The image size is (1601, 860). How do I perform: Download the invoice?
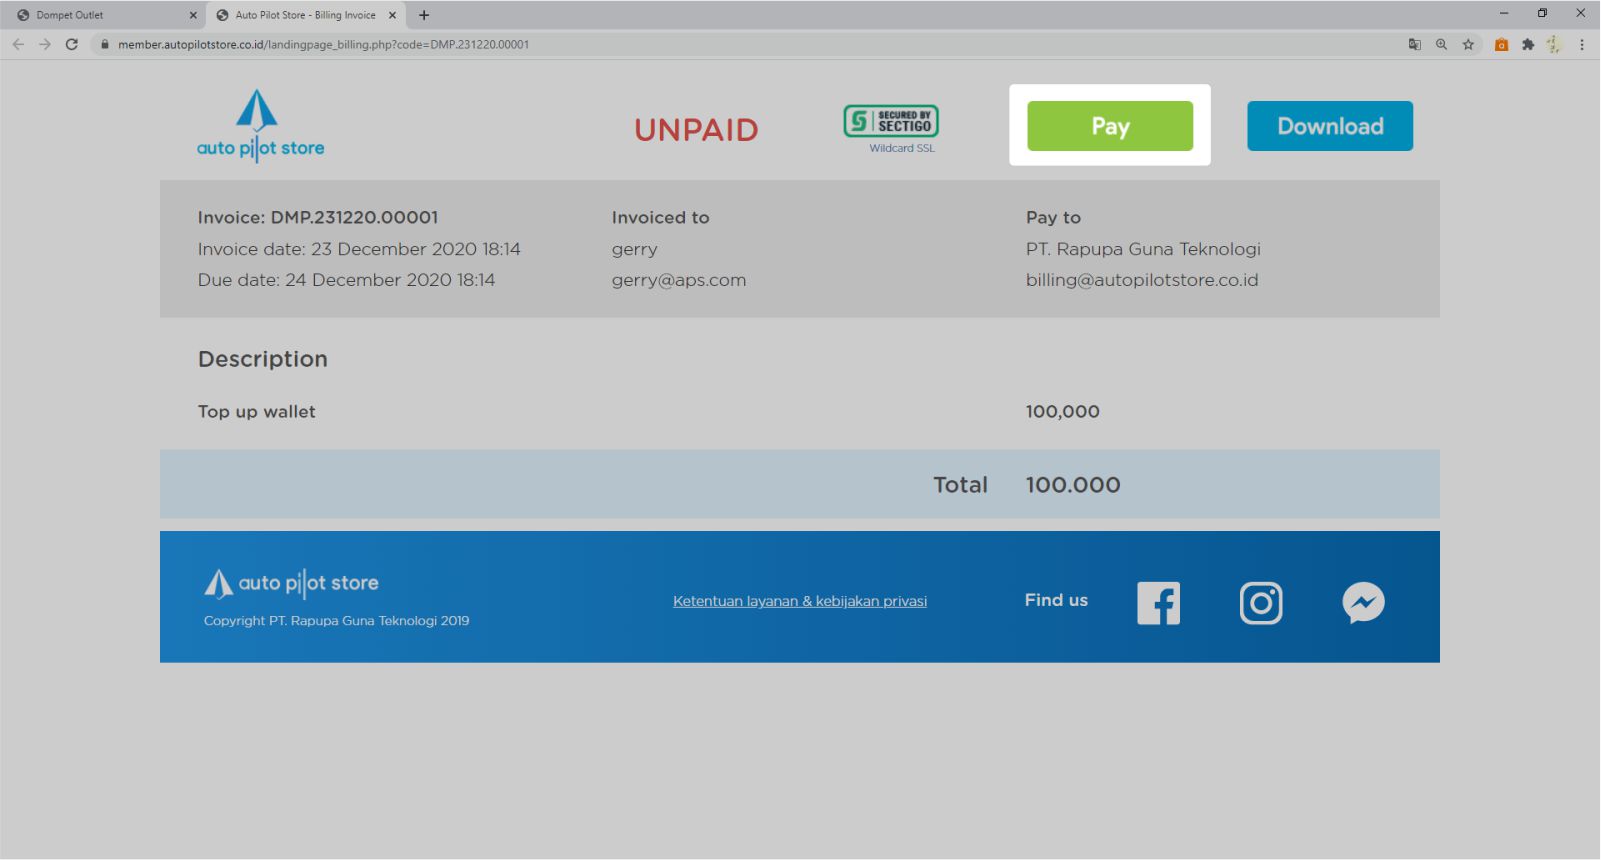pos(1329,126)
